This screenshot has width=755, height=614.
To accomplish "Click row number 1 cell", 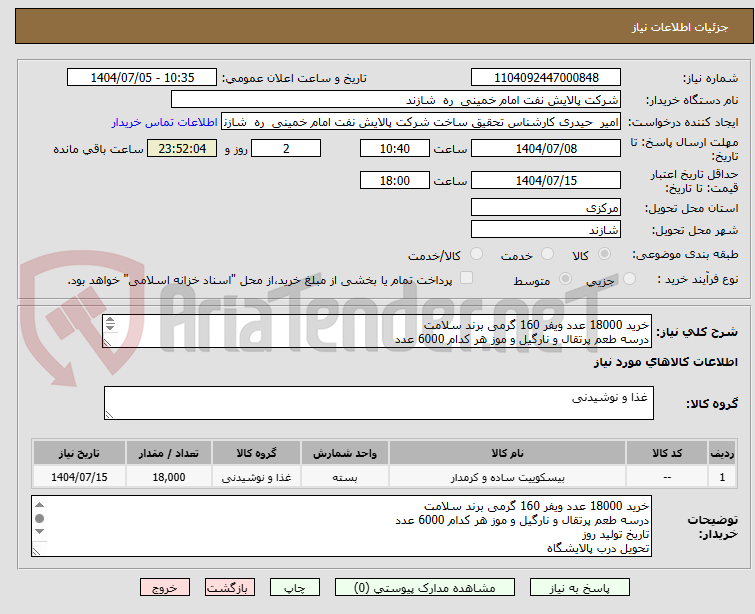I will pyautogui.click(x=722, y=477).
